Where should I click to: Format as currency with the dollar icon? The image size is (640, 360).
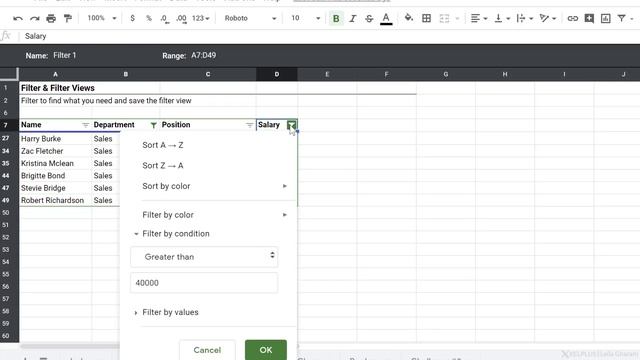(132, 18)
